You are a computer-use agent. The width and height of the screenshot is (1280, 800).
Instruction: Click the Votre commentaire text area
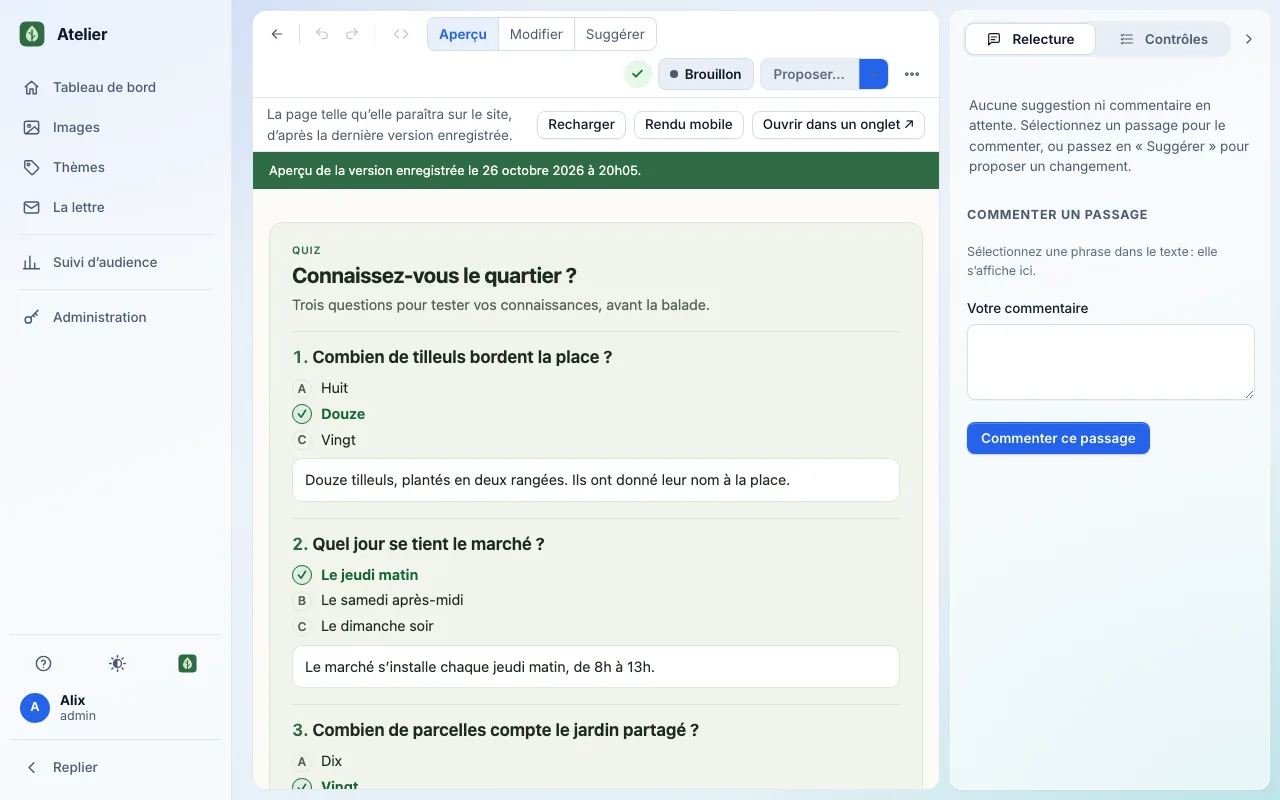click(1111, 362)
